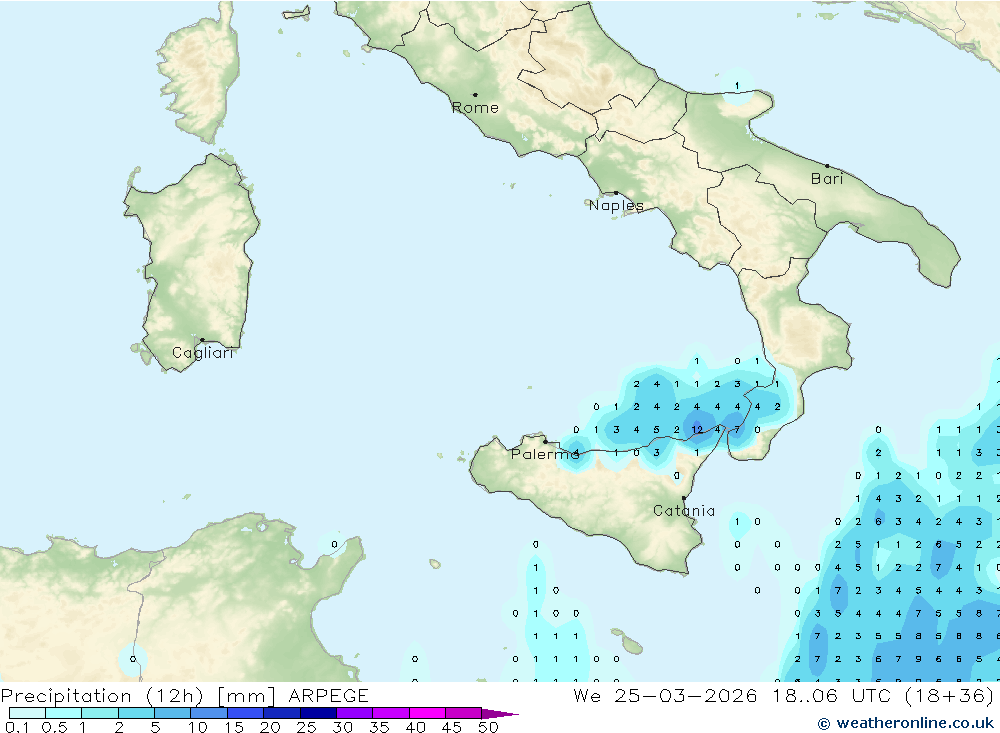This screenshot has width=1000, height=733.
Task: Click the Palermo city label
Action: [x=545, y=454]
